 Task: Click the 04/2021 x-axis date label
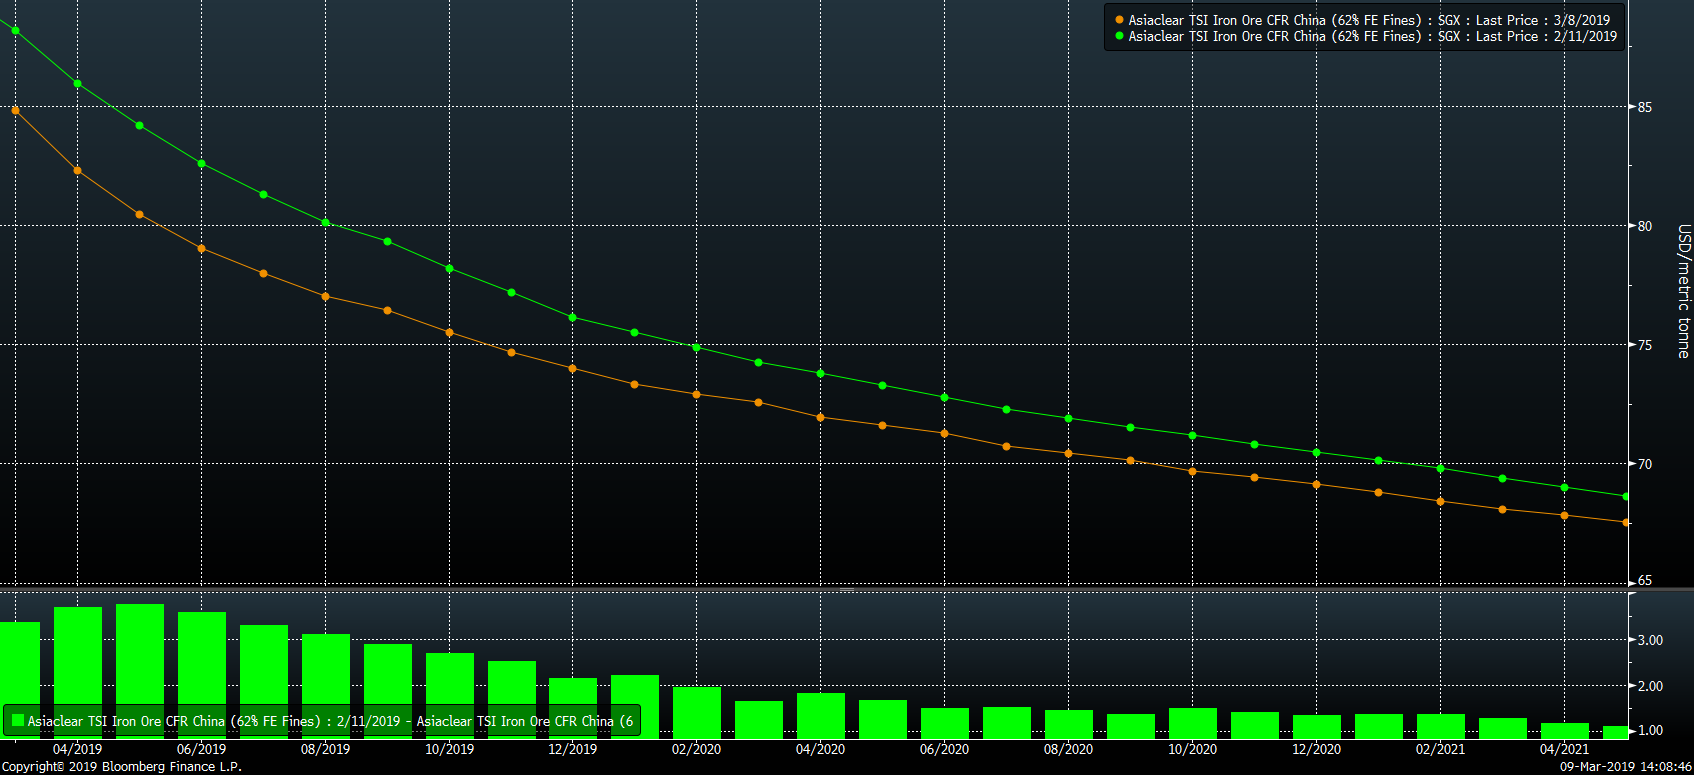coord(1564,749)
